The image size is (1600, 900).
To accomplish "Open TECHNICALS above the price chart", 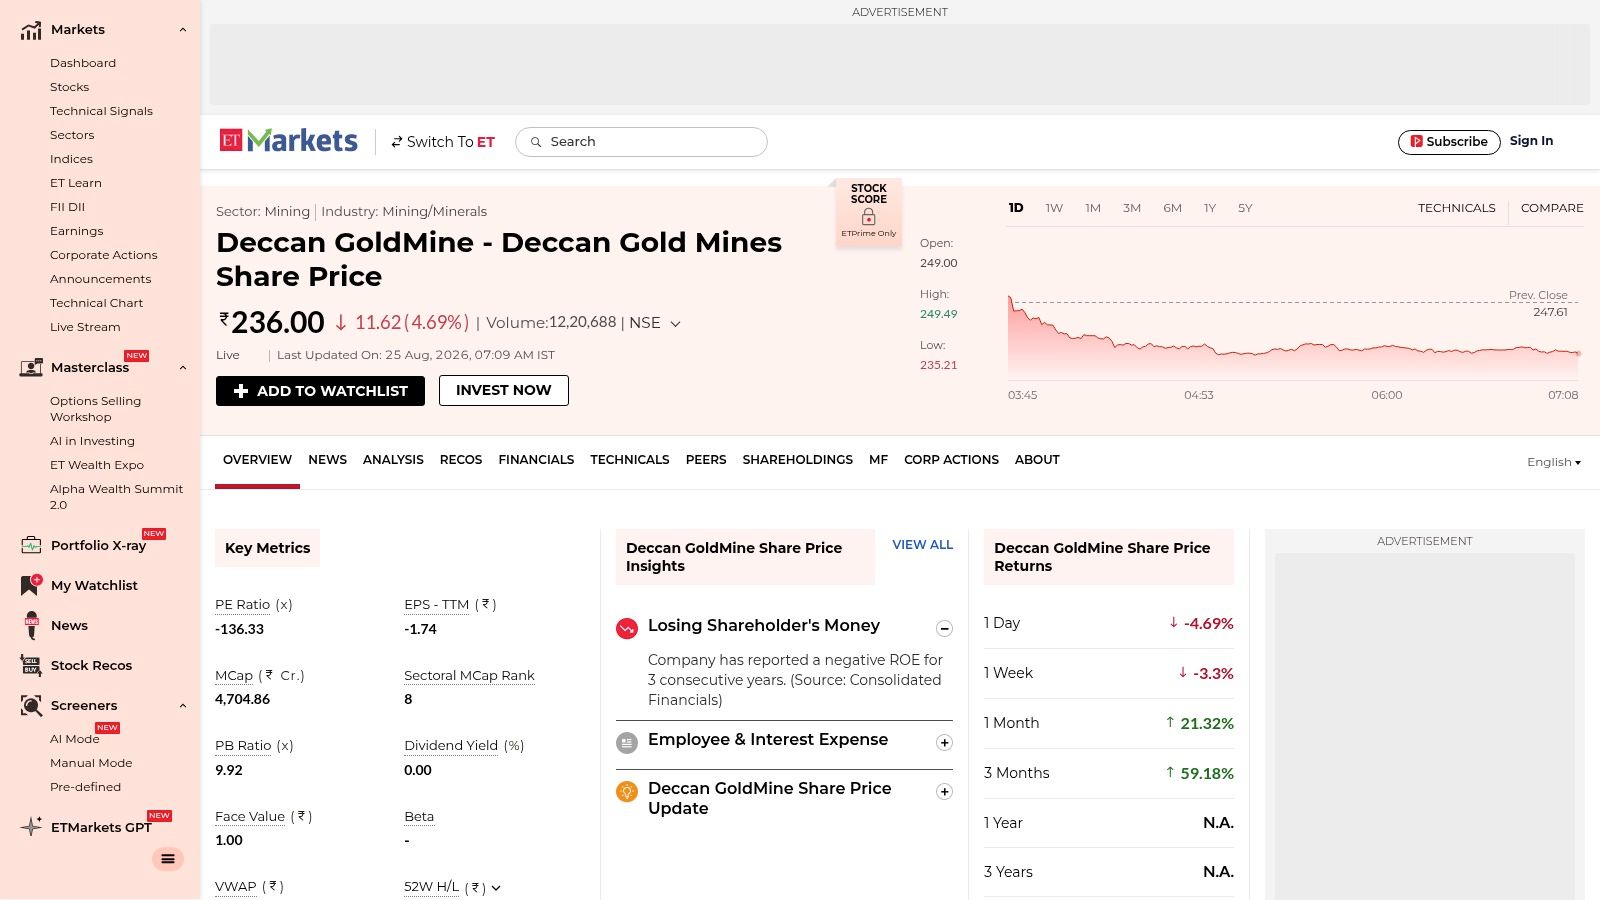I will (x=1456, y=208).
